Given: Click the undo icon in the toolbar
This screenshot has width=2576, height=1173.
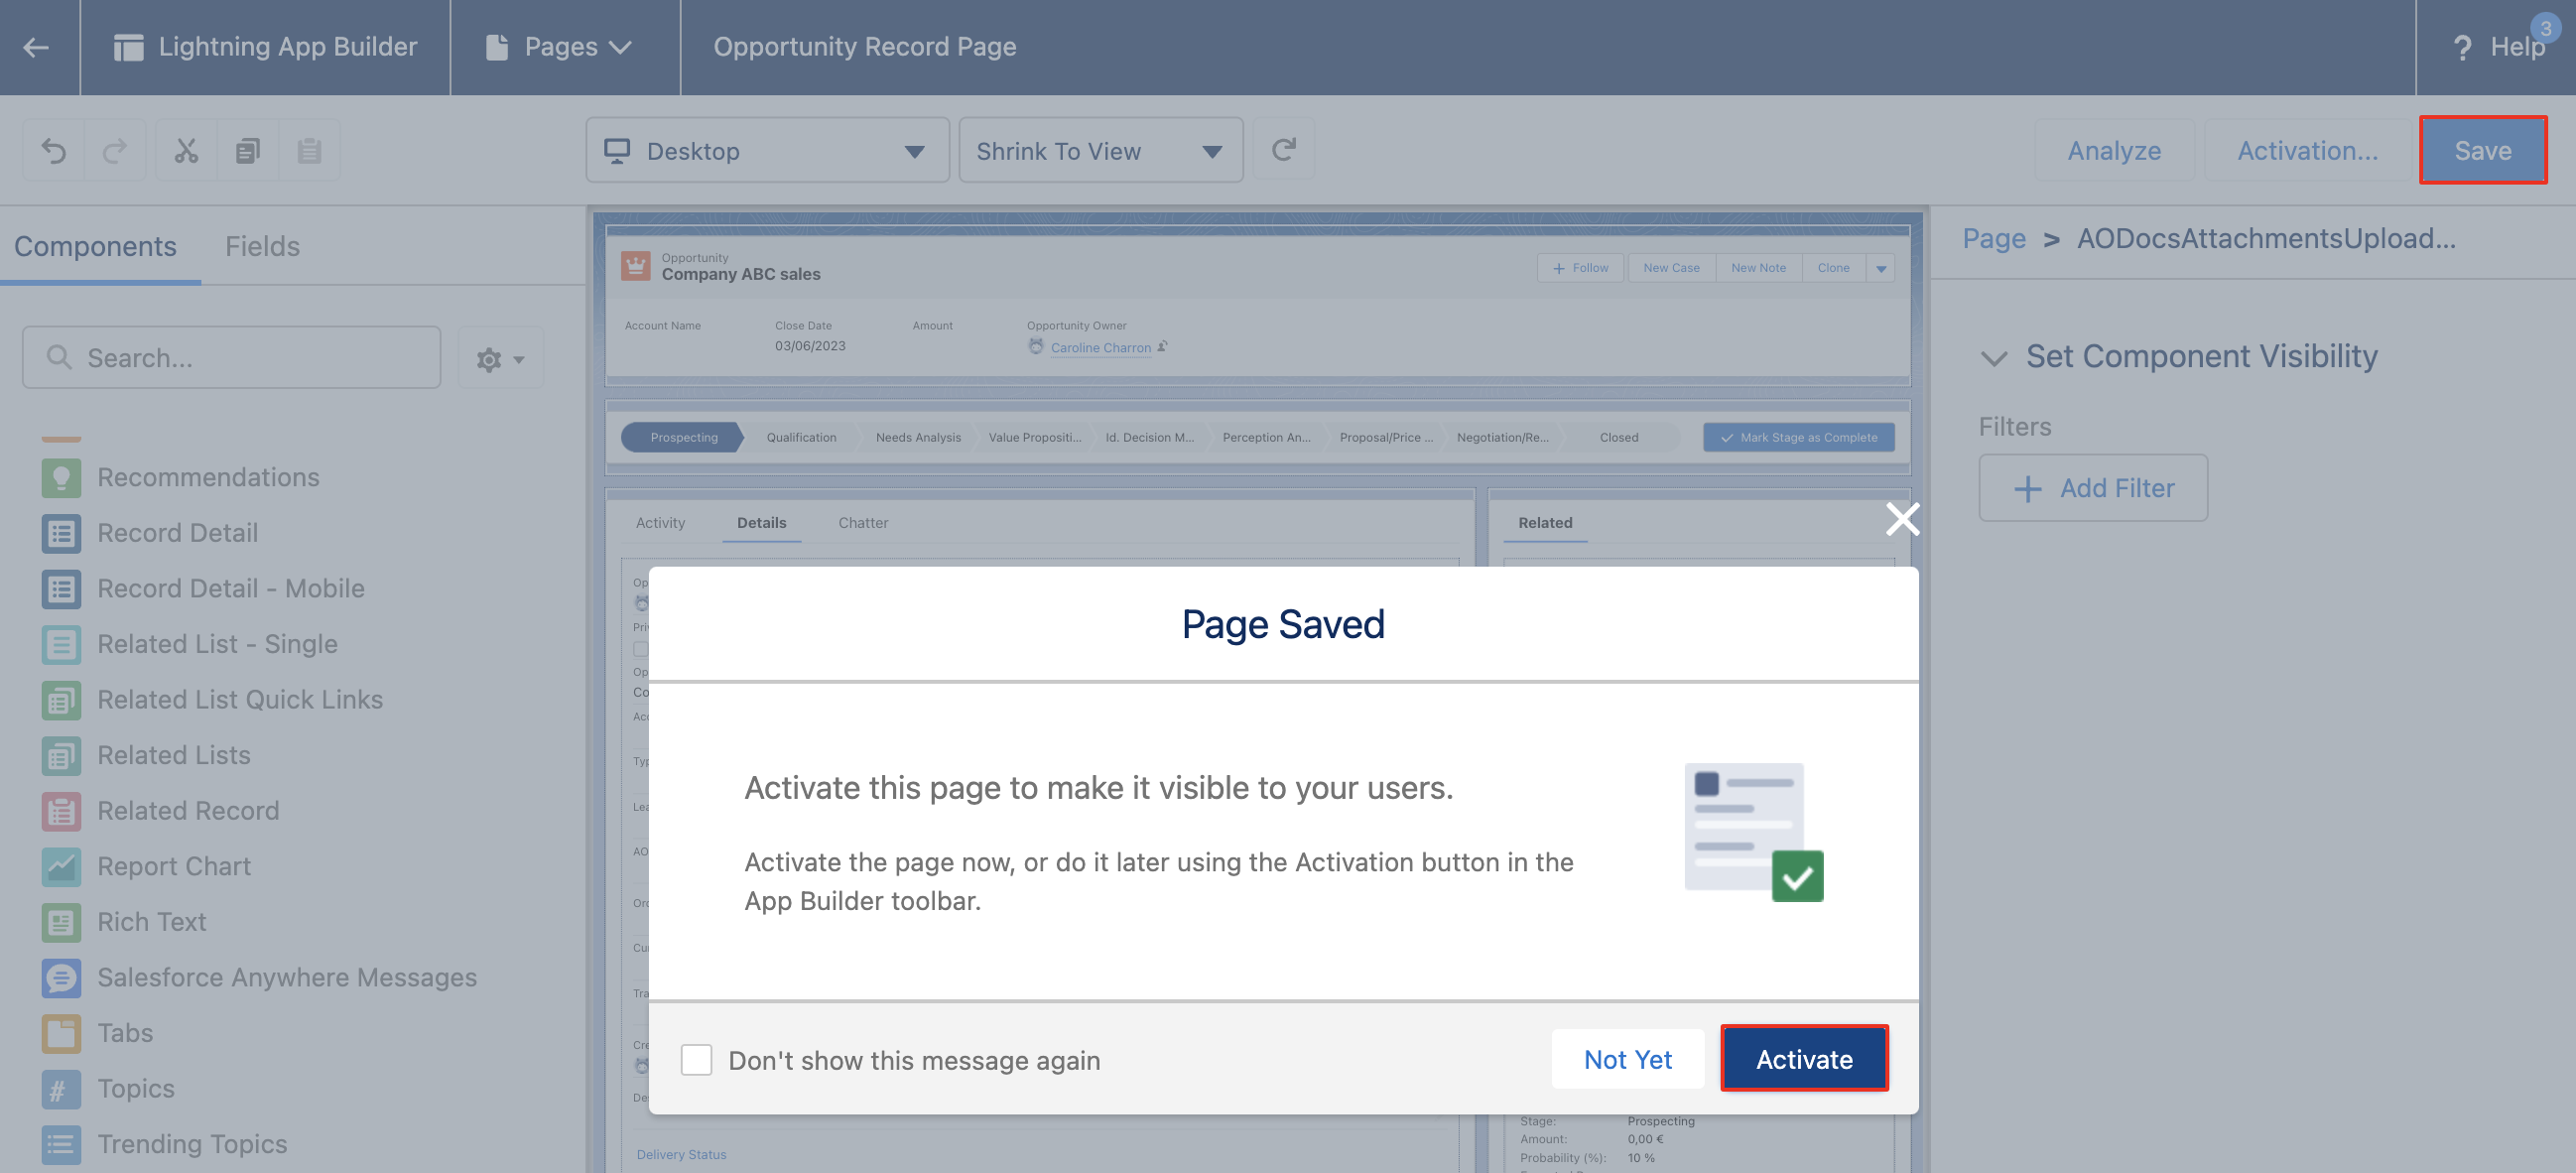Looking at the screenshot, I should pos(54,151).
